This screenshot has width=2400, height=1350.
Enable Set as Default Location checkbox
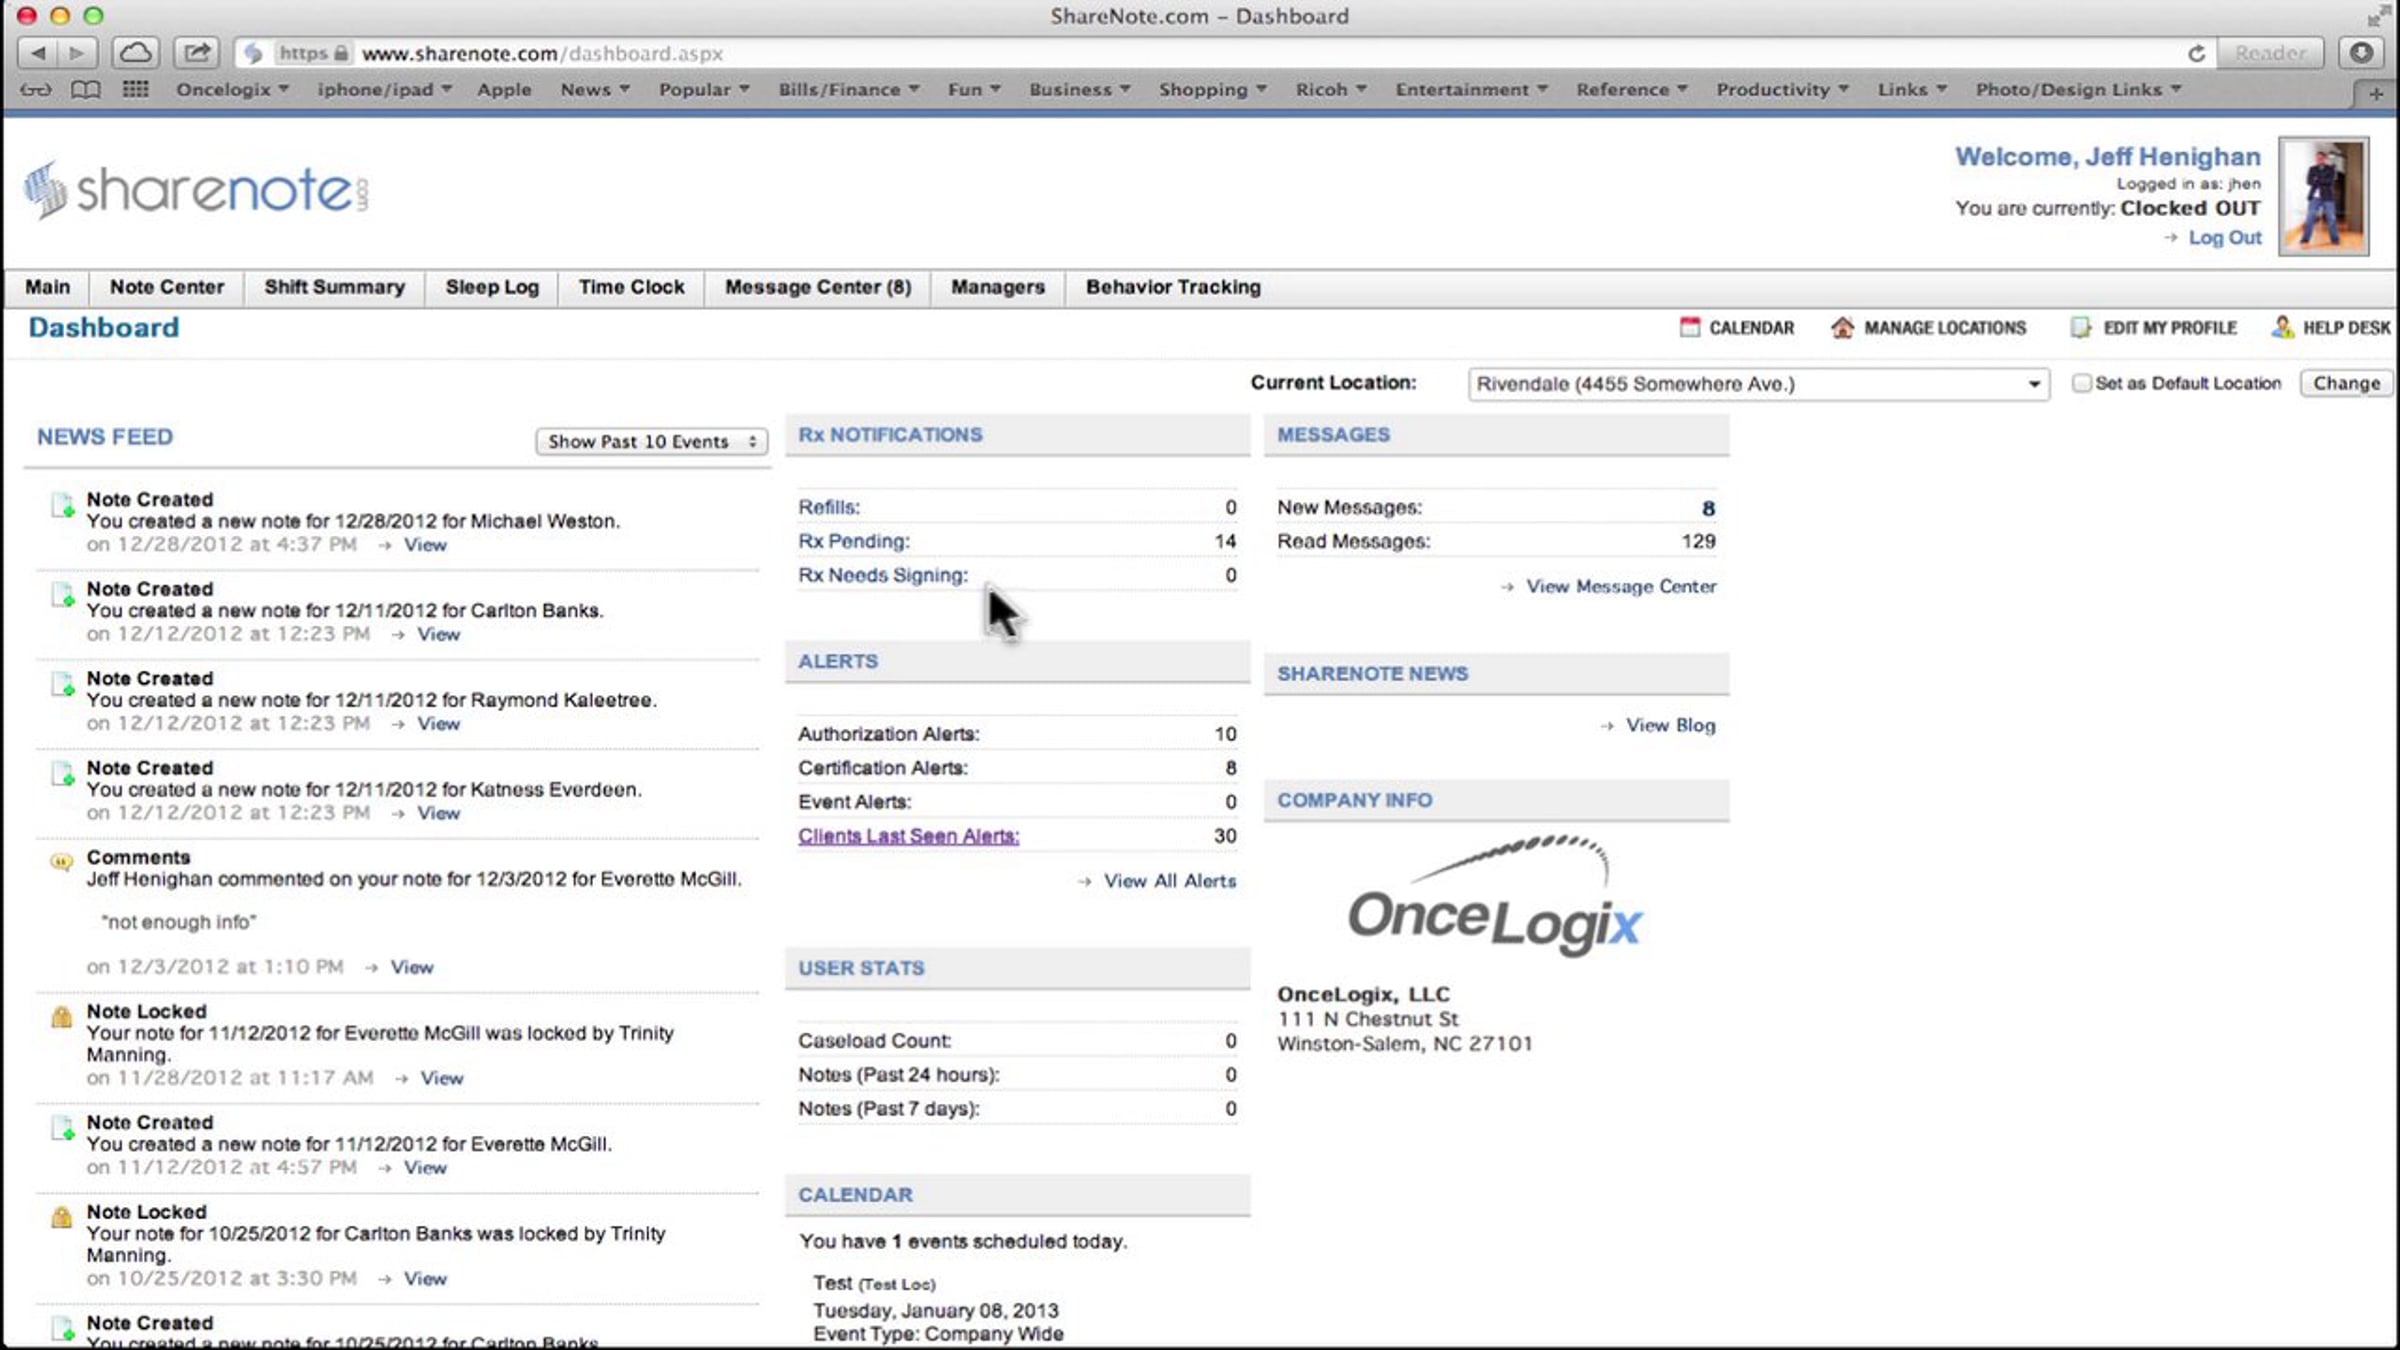click(x=2081, y=383)
